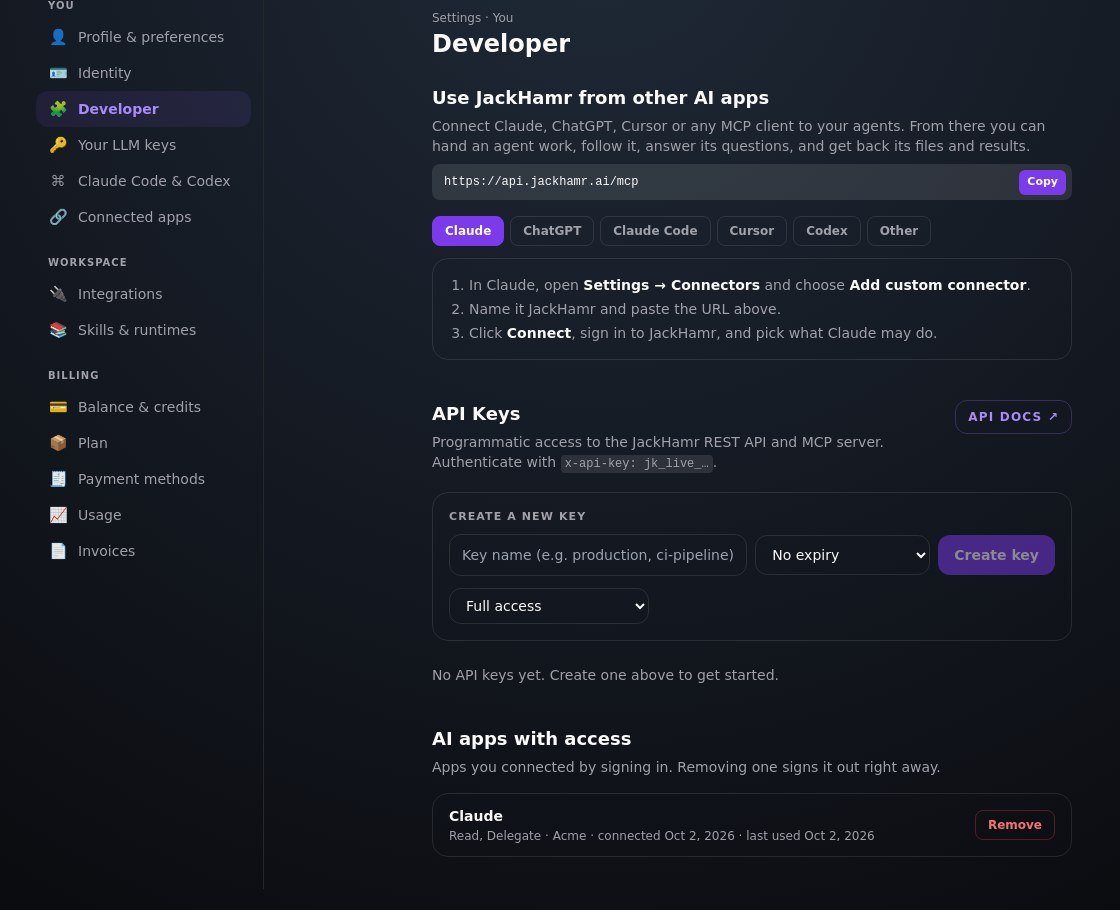Click the 'No API keys yet' message

tap(605, 675)
